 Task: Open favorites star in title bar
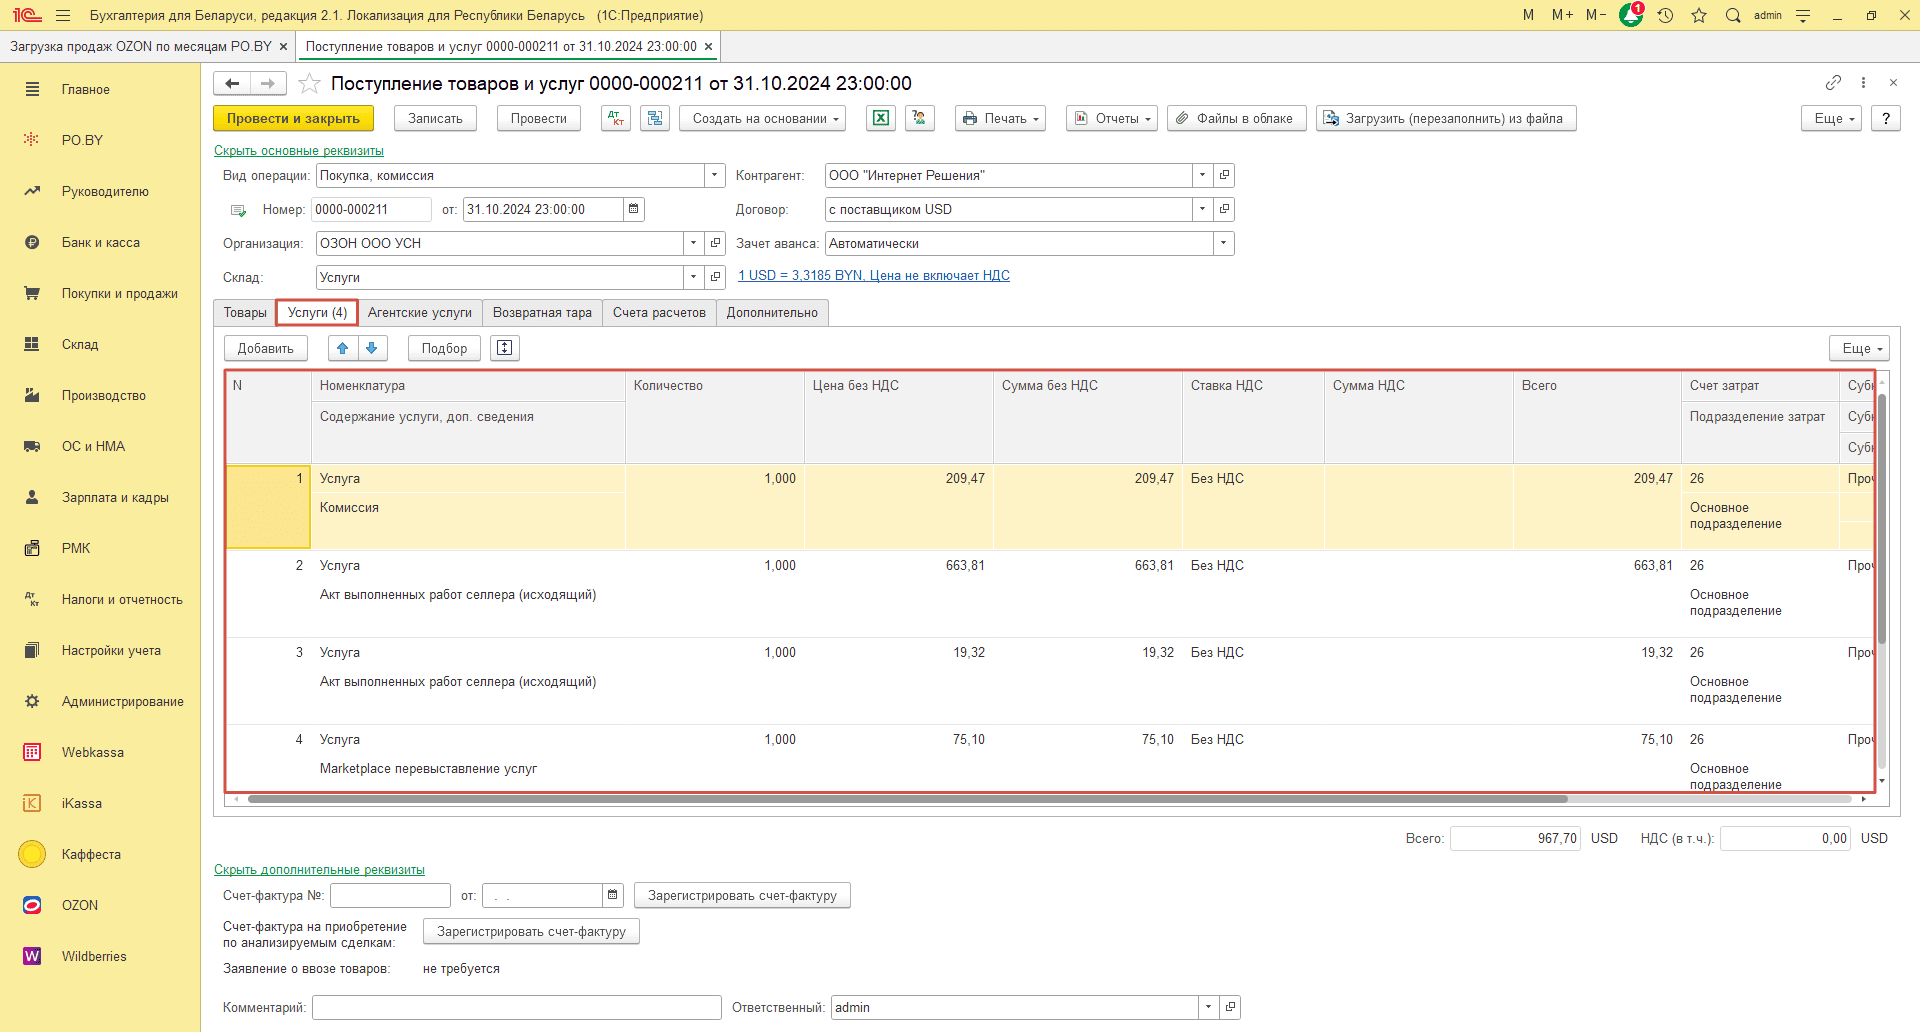(1699, 15)
